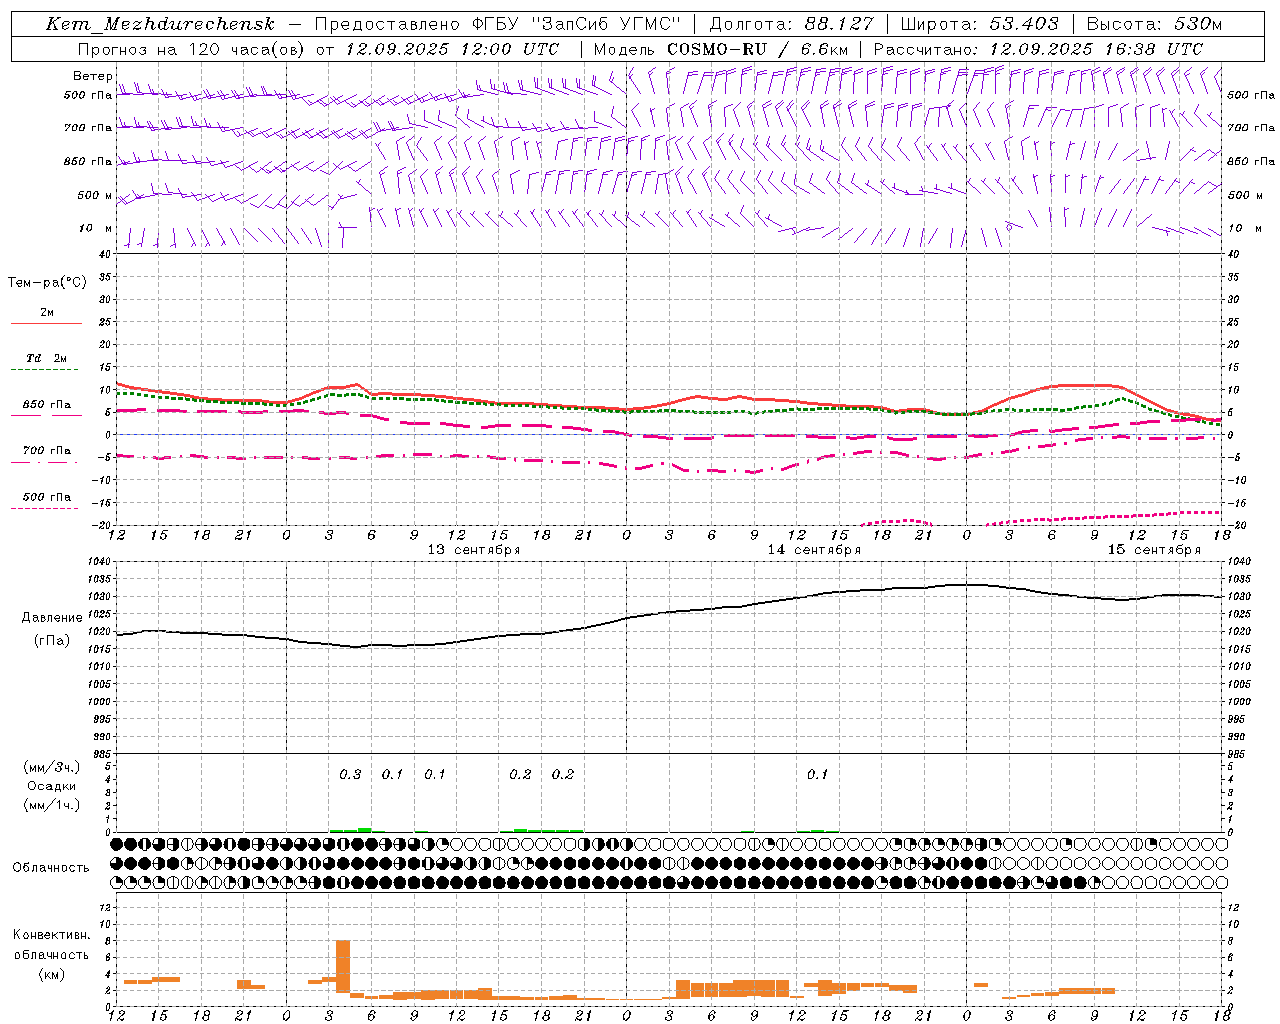Select the Тем-ра(°C) temperature panel label
This screenshot has width=1280, height=1024.
pyautogui.click(x=47, y=283)
